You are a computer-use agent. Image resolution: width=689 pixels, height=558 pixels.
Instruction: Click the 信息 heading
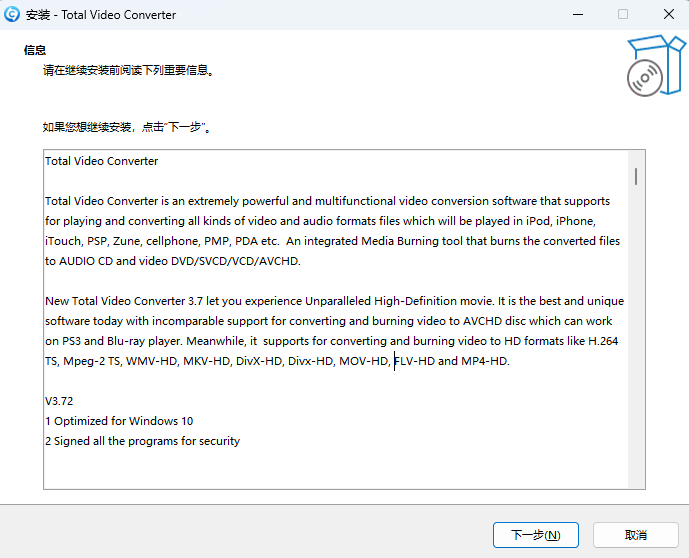35,50
